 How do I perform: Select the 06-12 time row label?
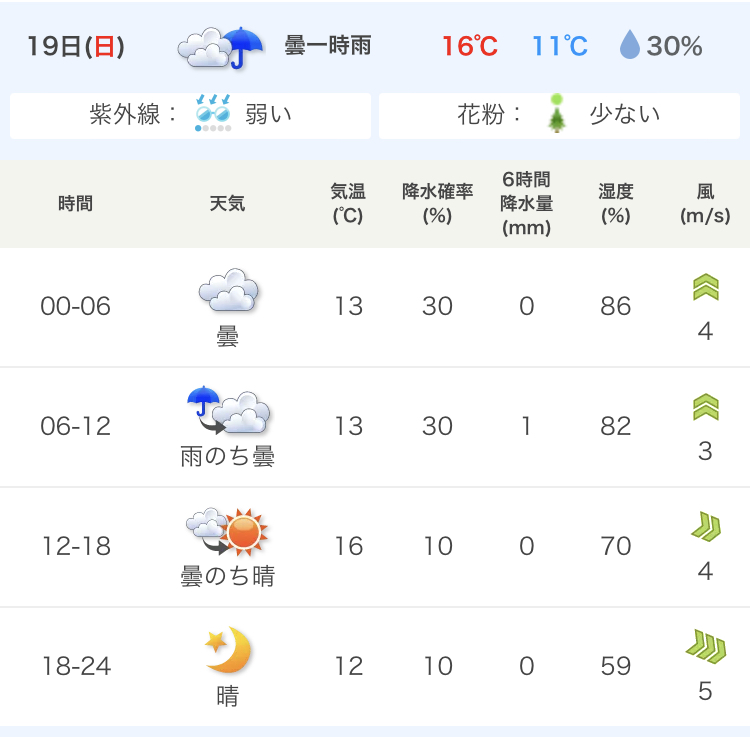[x=76, y=426]
